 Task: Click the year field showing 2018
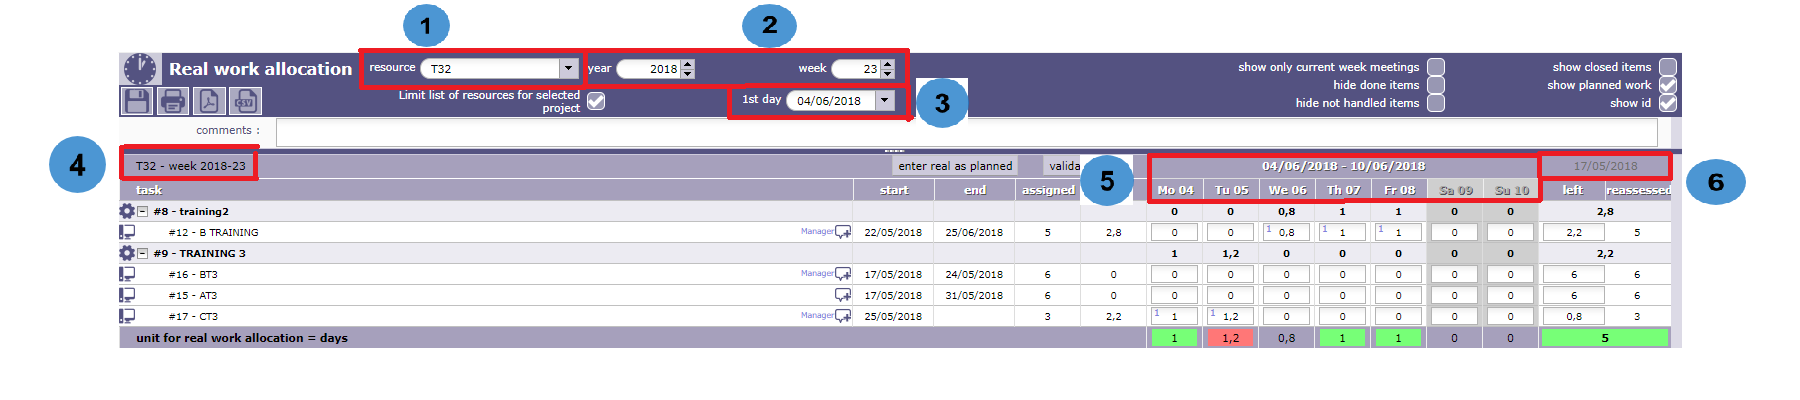[649, 68]
